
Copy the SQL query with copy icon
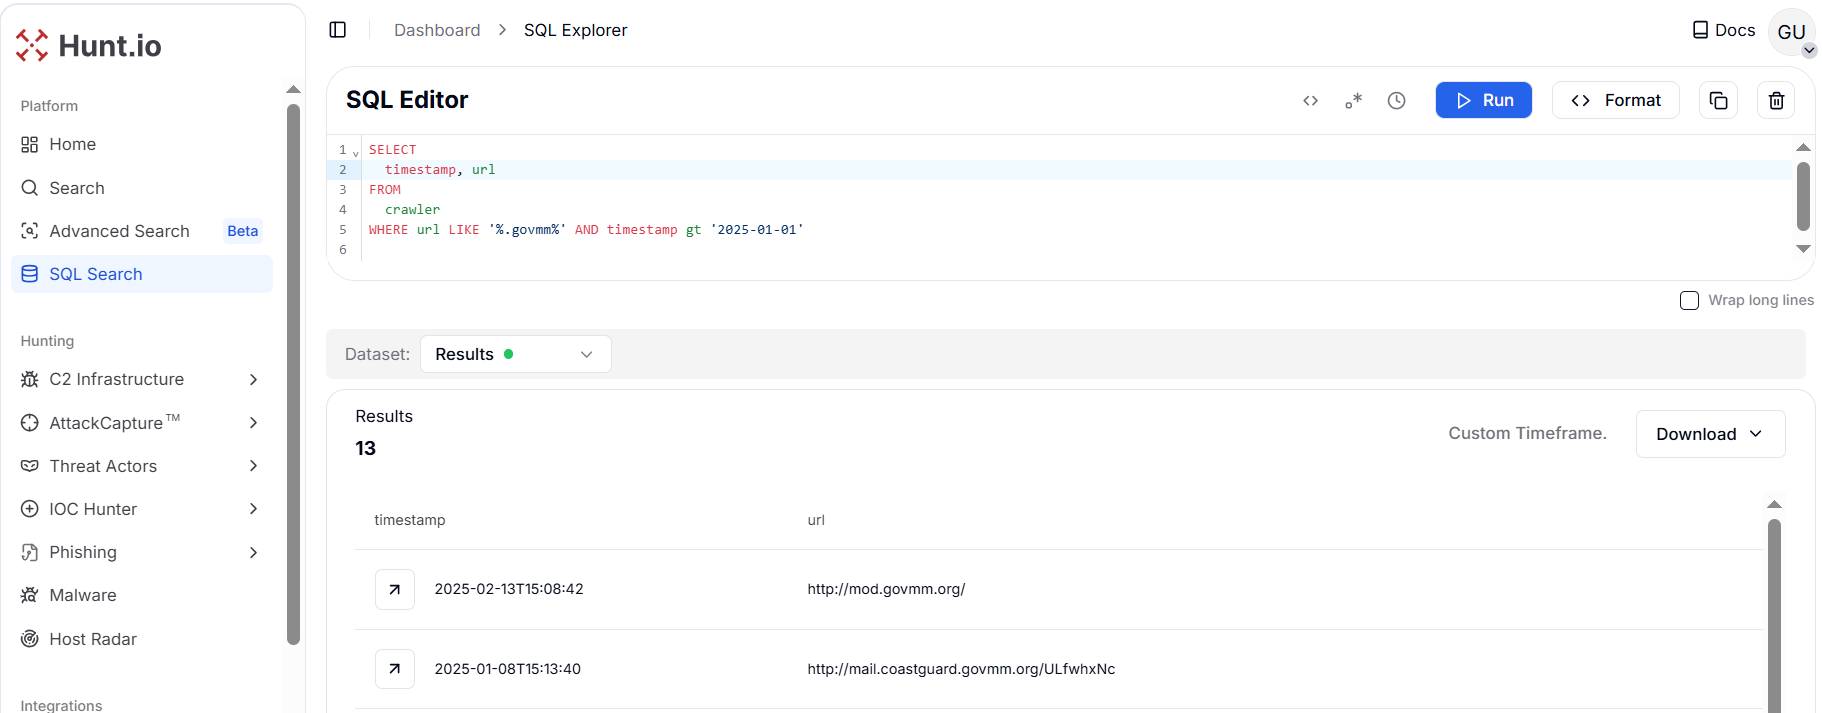point(1718,101)
